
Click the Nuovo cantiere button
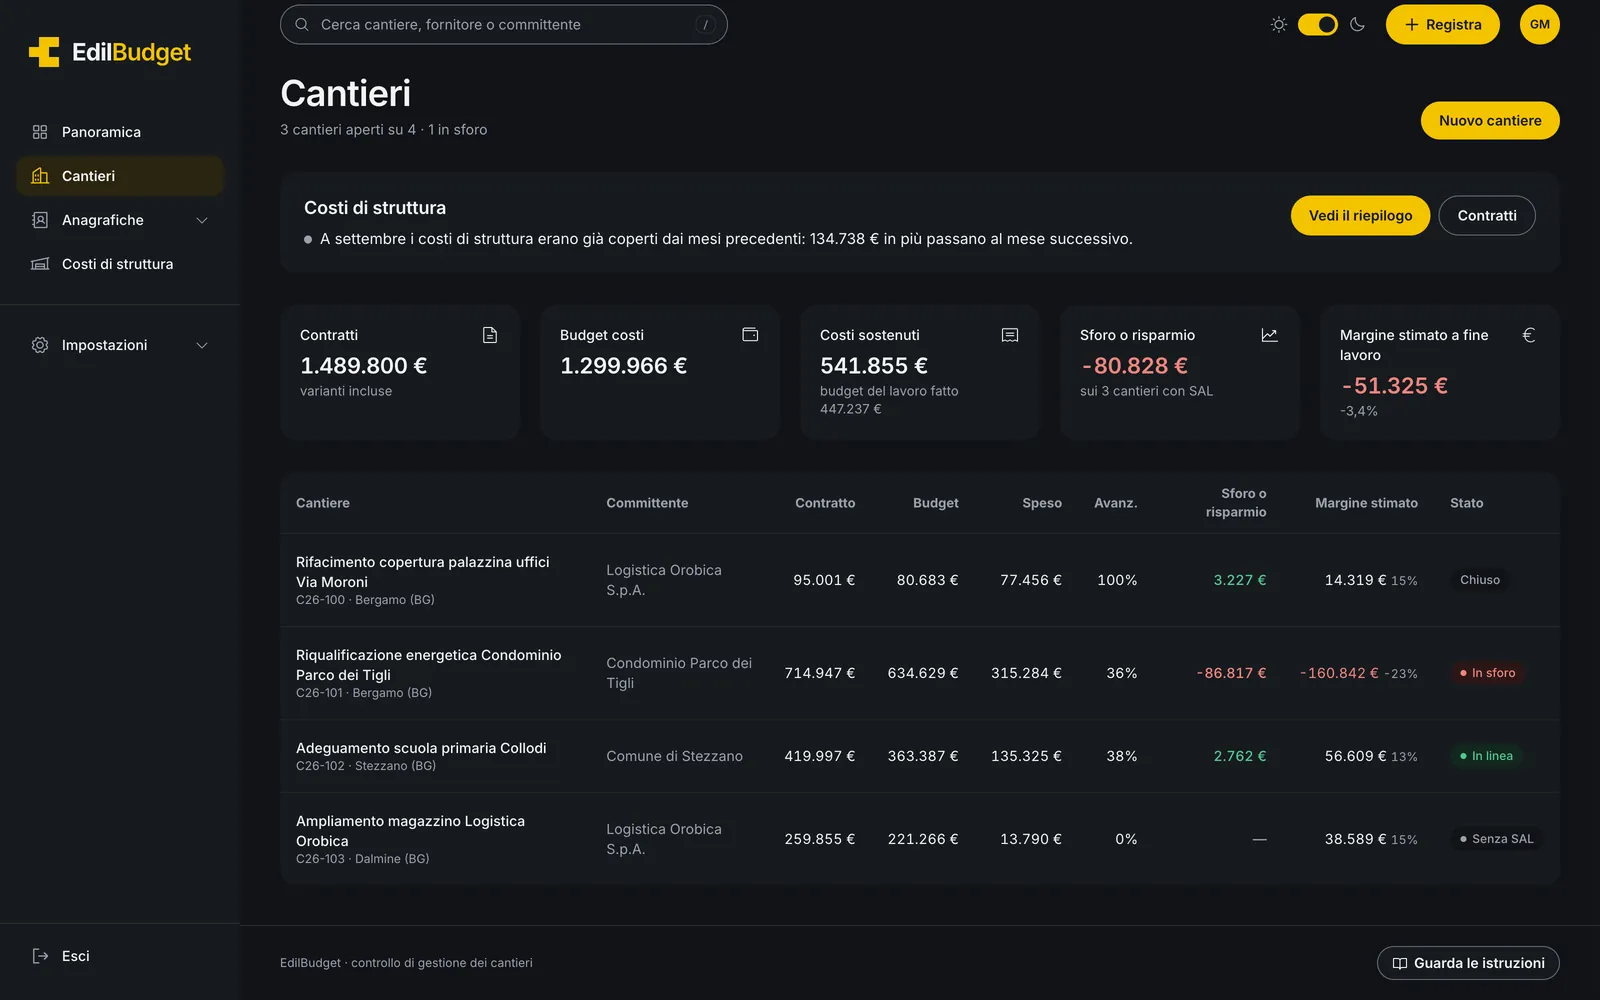pyautogui.click(x=1490, y=120)
